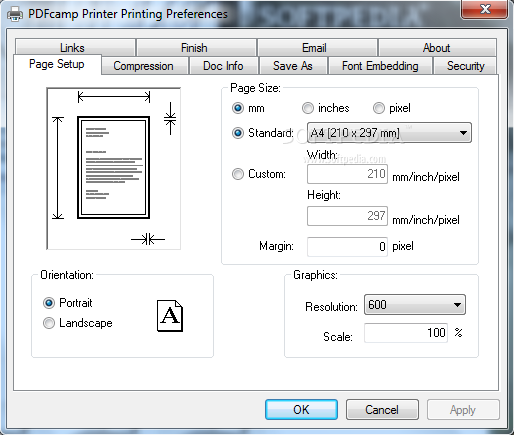The height and width of the screenshot is (435, 514).
Task: Click the Height field showing 297
Action: [x=347, y=216]
